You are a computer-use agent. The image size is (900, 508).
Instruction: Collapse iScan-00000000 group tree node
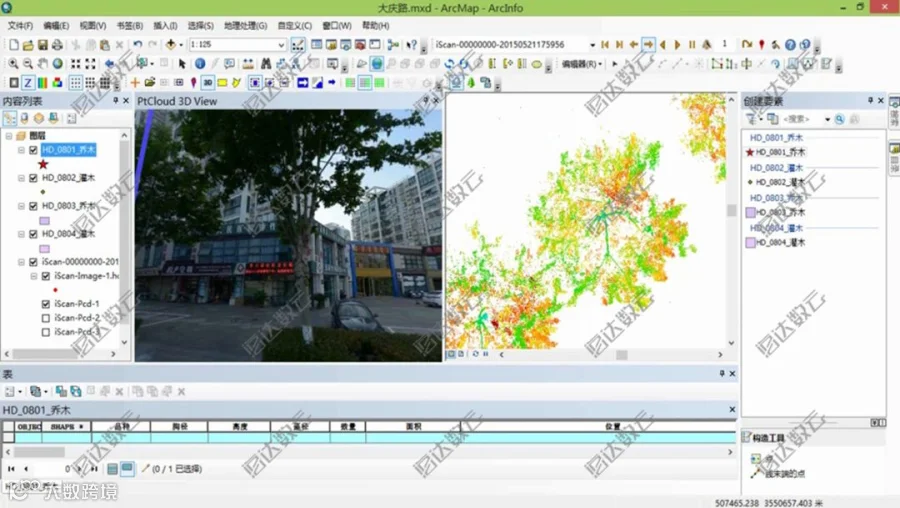click(x=21, y=262)
